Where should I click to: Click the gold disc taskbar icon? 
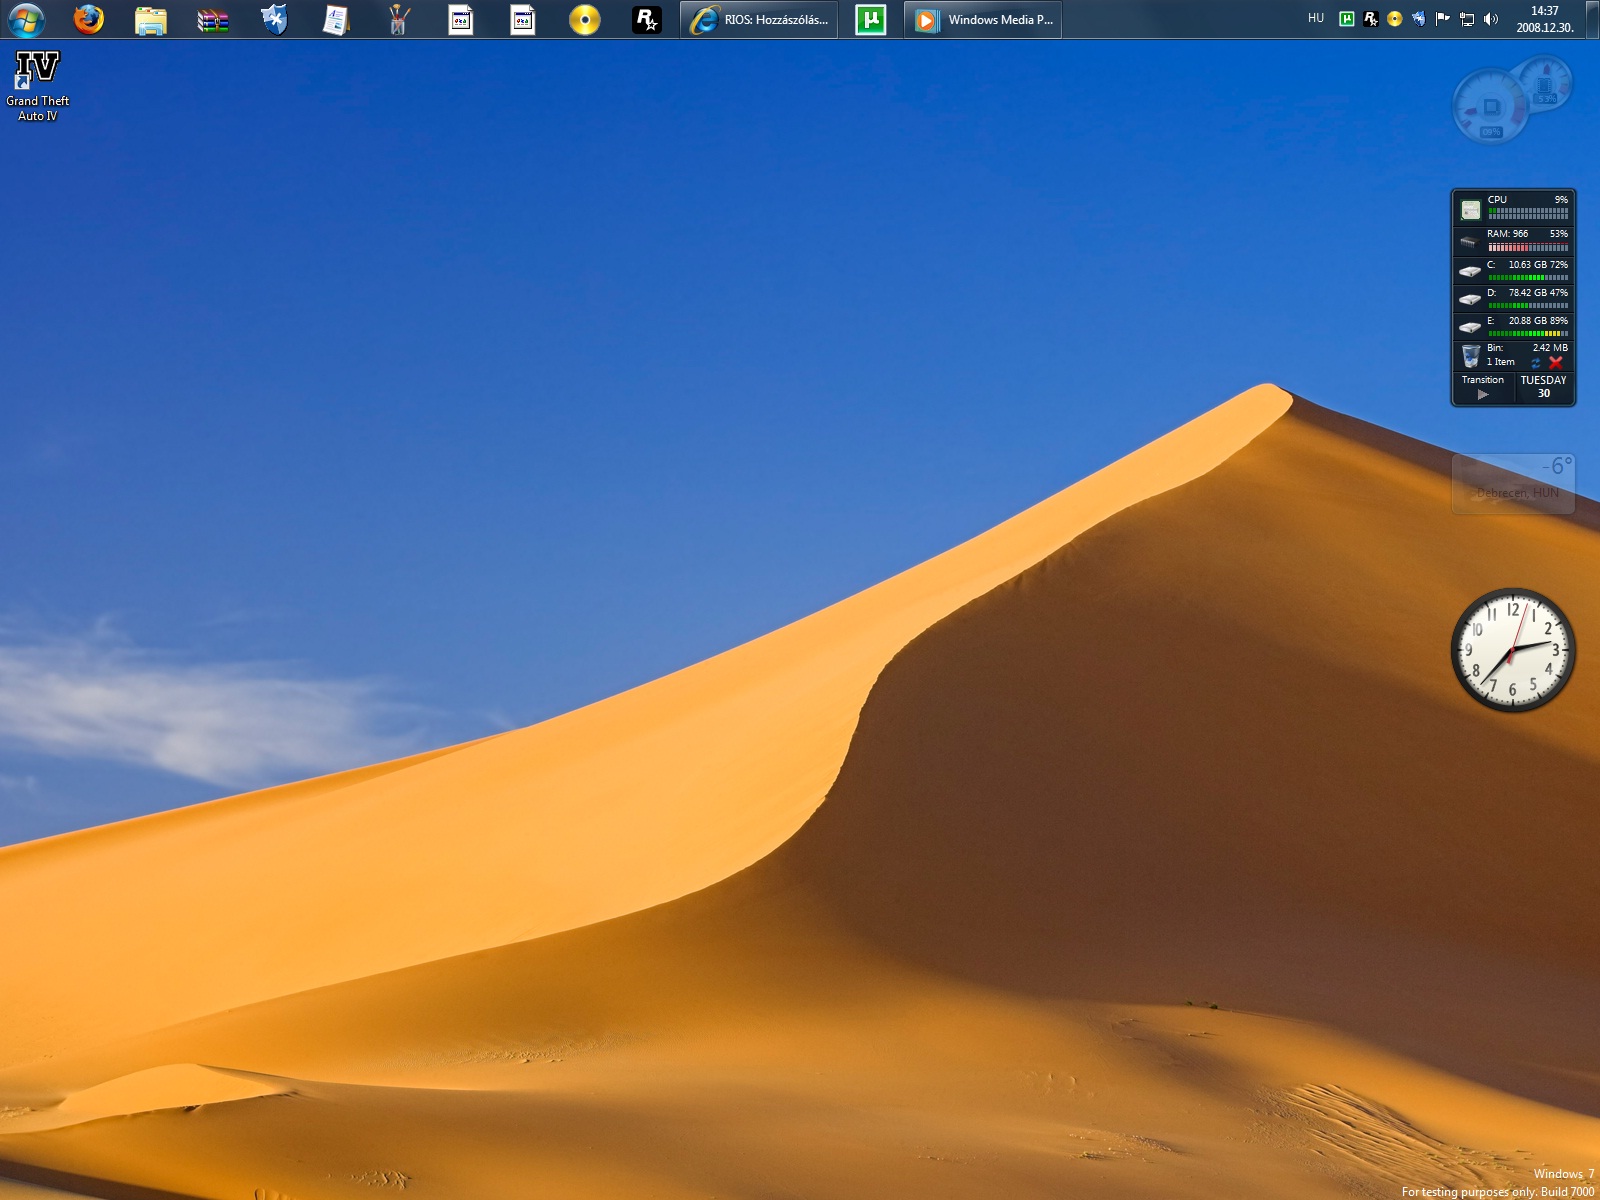tap(584, 20)
